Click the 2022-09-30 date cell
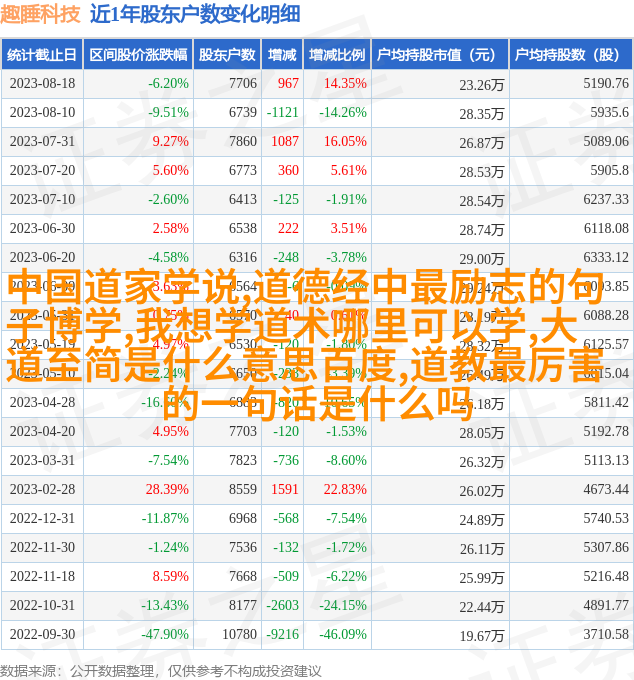 (x=41, y=634)
